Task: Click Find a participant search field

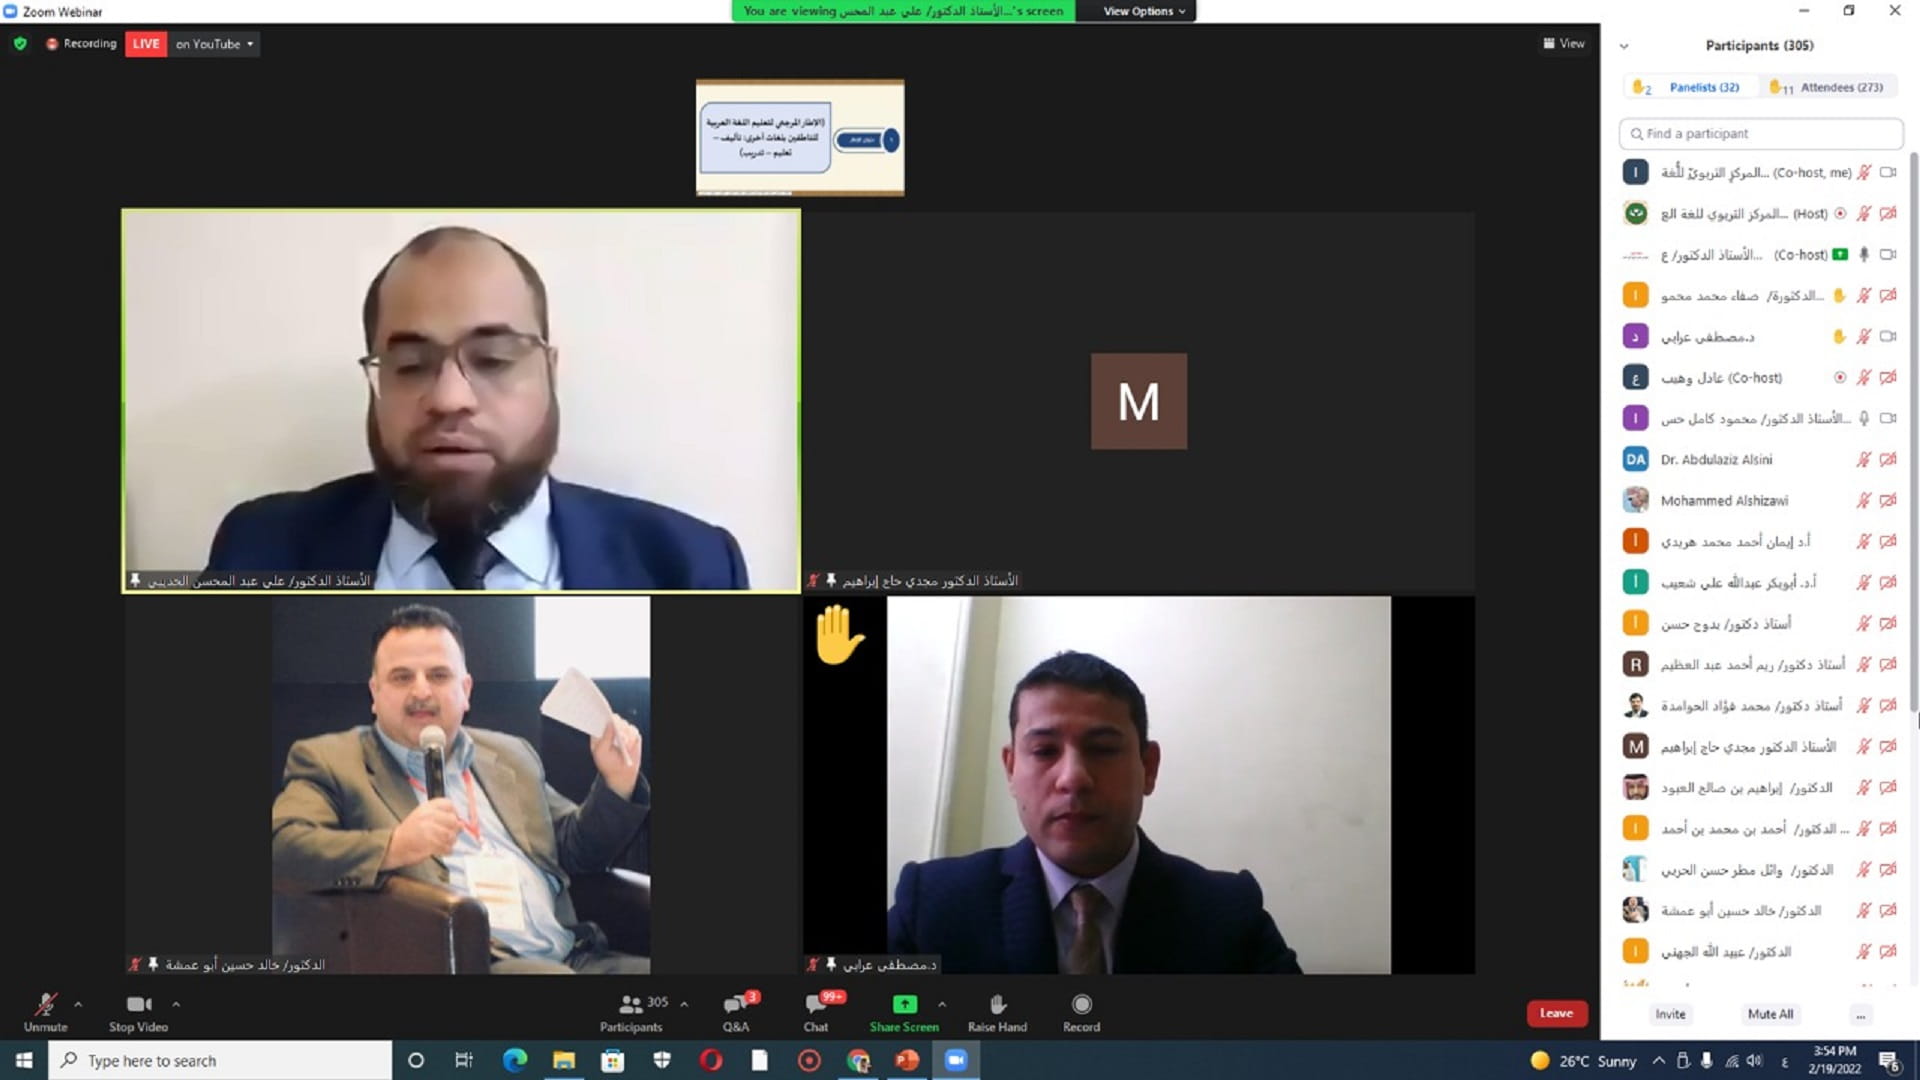Action: (1760, 133)
